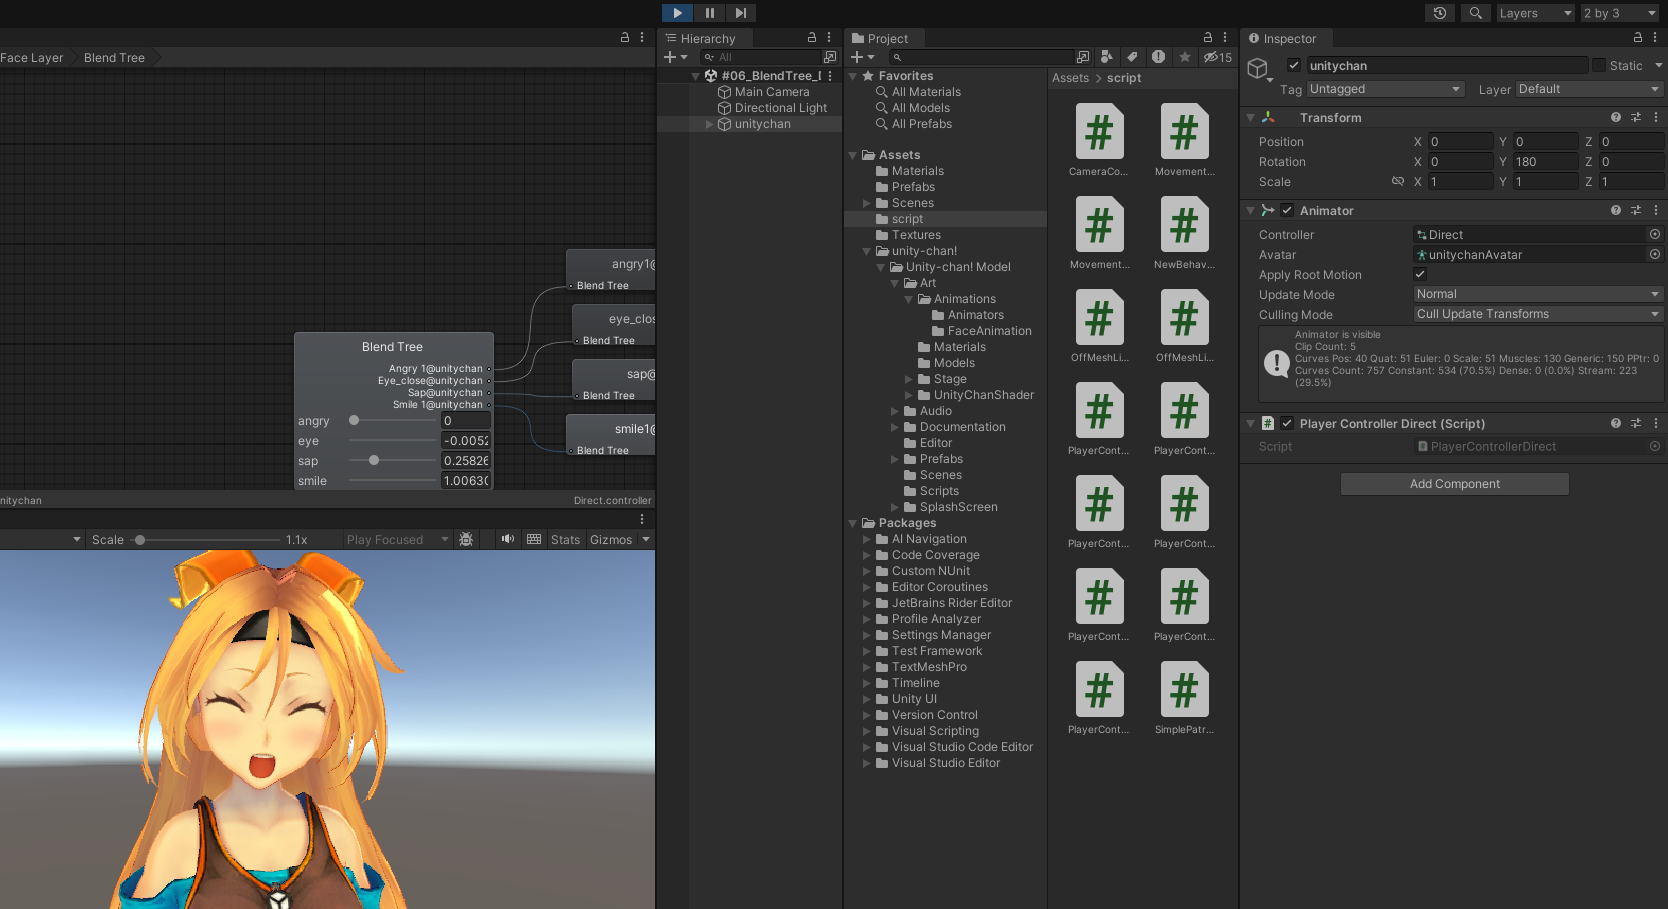Select Main Camera in the Hierarchy

point(771,92)
